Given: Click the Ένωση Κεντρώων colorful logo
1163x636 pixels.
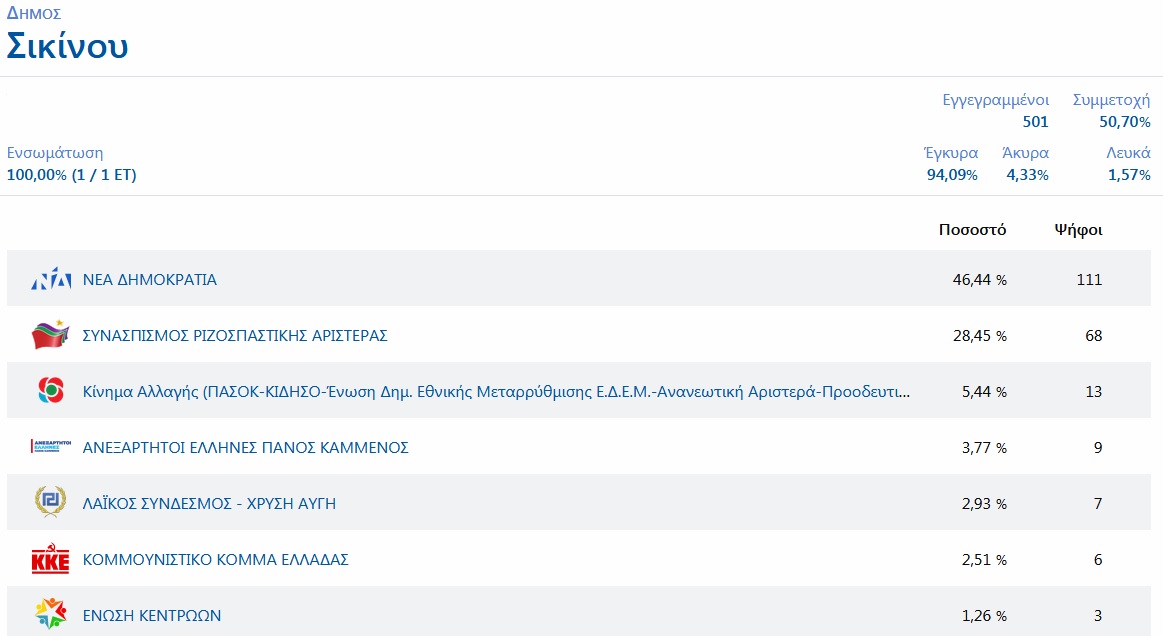Looking at the screenshot, I should coord(51,615).
